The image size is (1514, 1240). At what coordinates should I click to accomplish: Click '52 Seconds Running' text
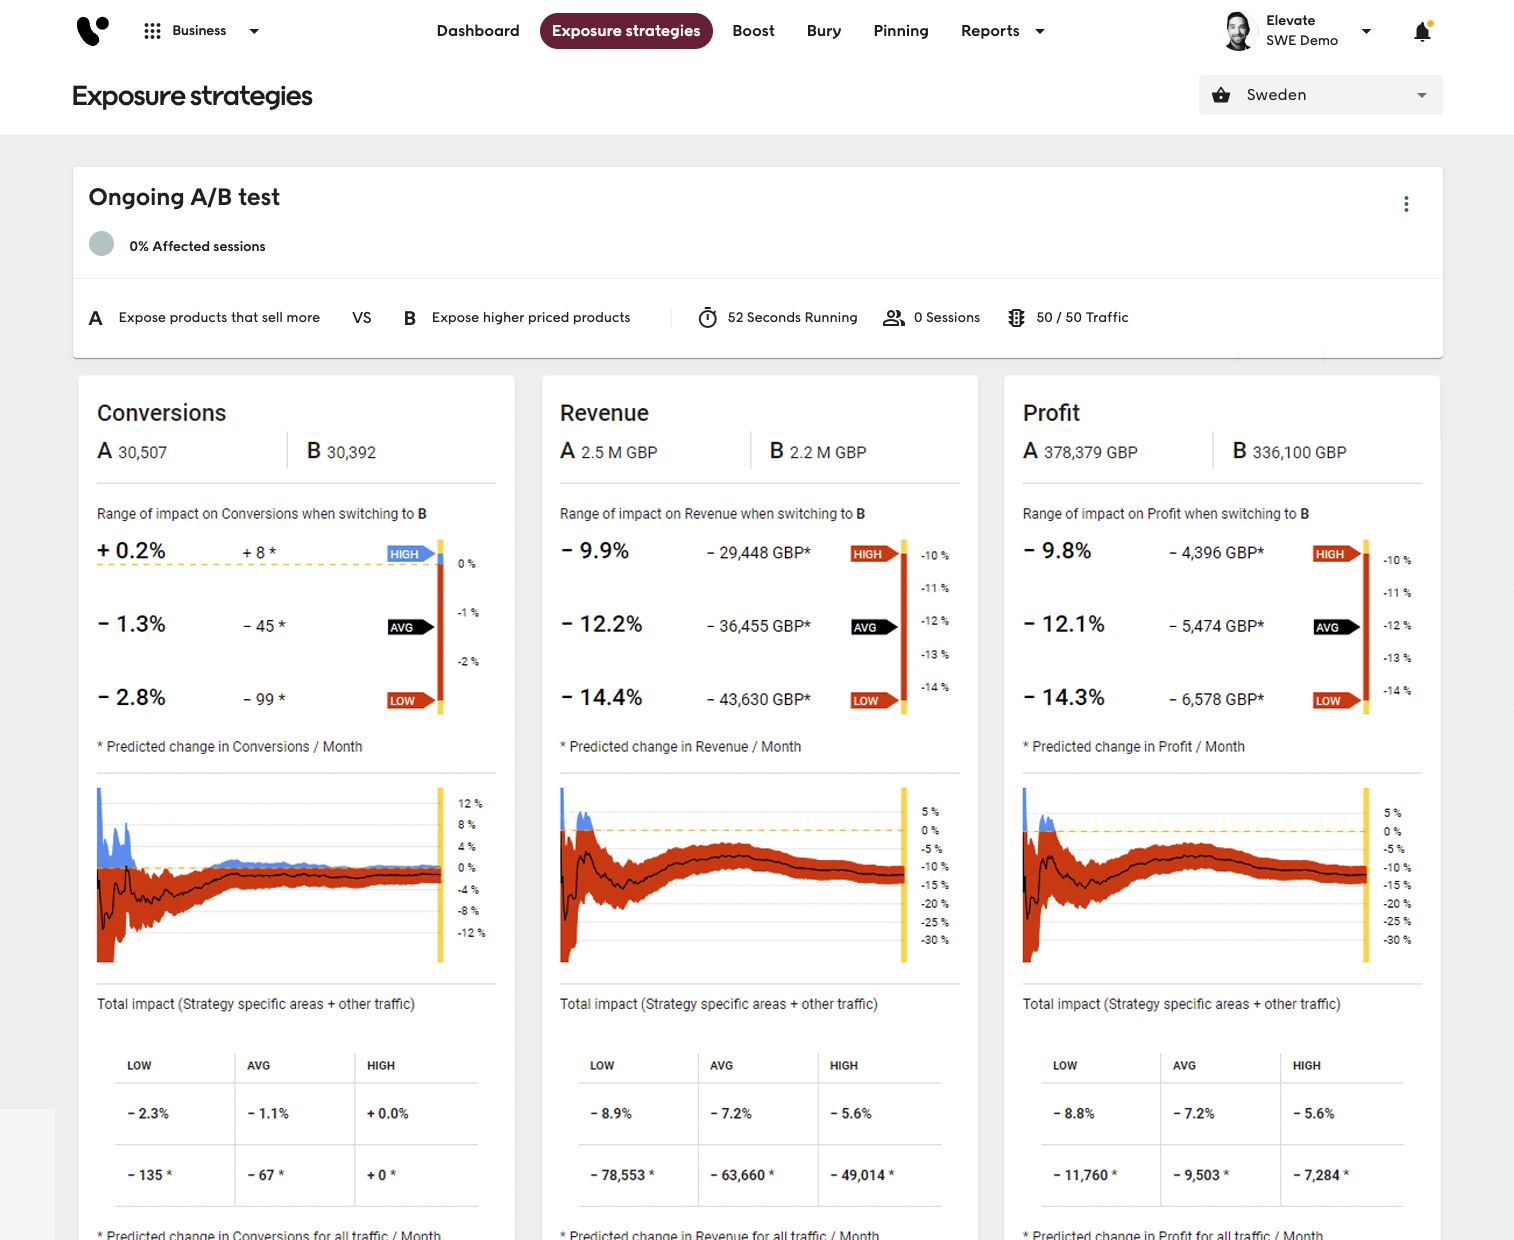point(792,318)
